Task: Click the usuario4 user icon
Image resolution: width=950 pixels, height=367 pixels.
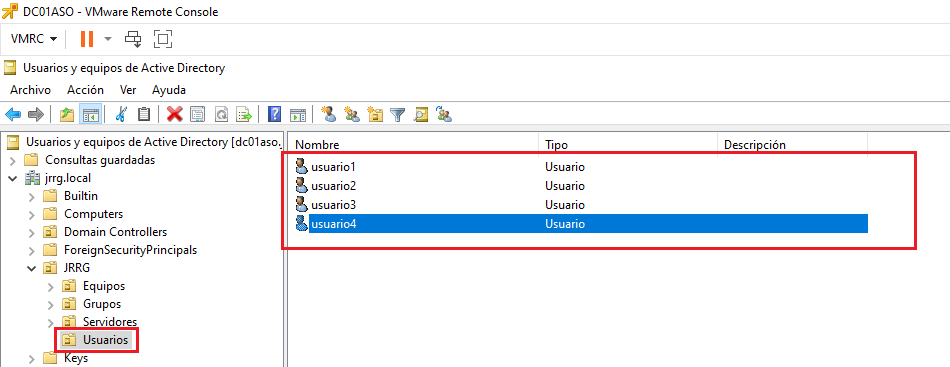Action: [301, 223]
